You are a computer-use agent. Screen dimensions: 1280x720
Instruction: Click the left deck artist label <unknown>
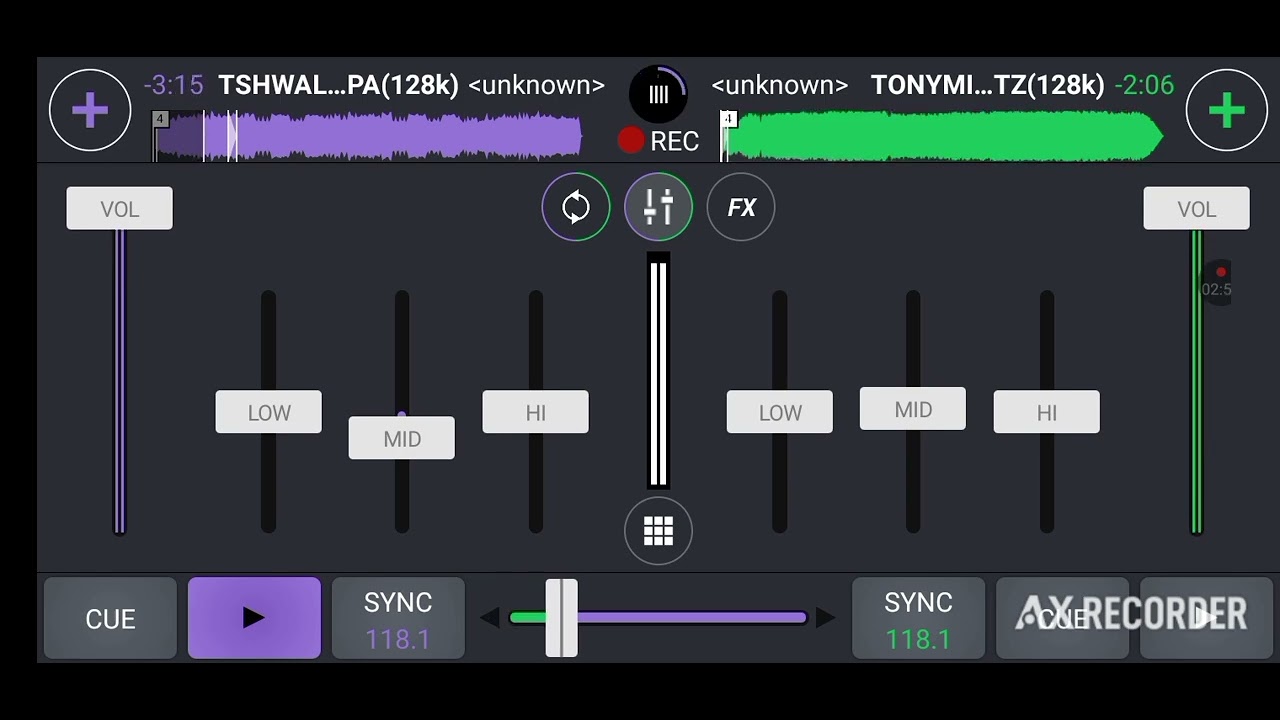click(536, 85)
